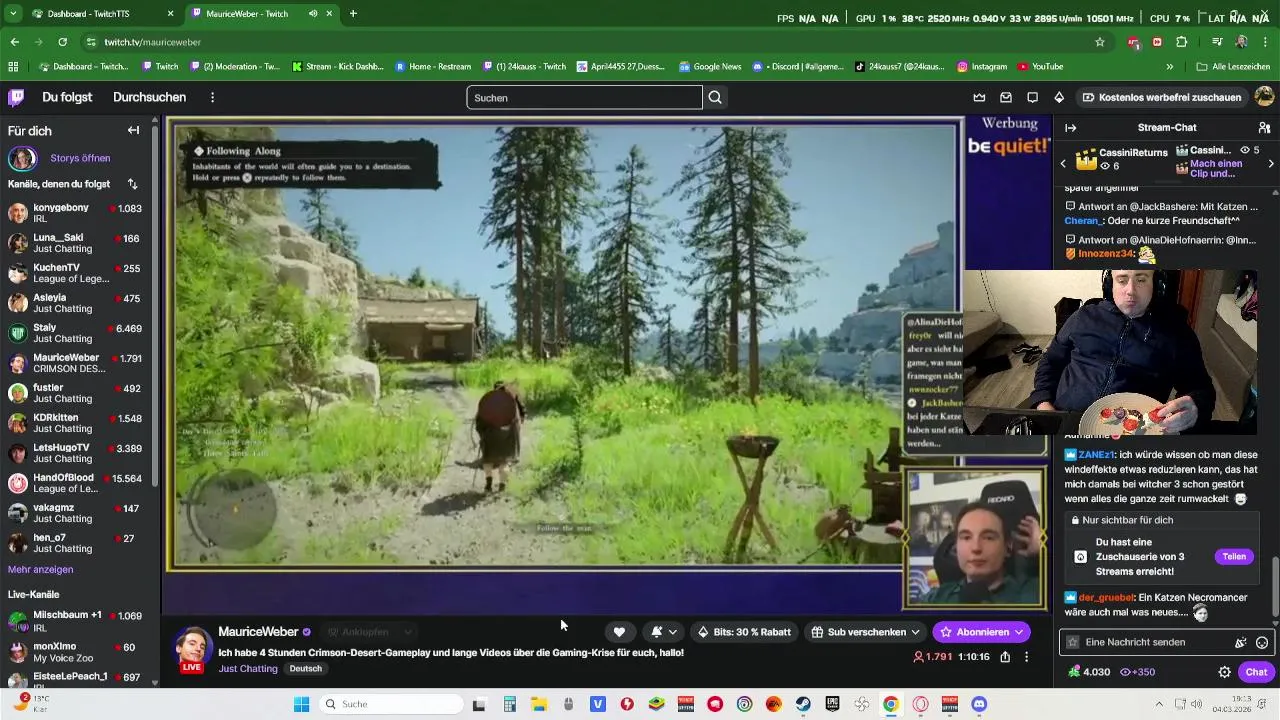Show more bookmarks with chevron
The height and width of the screenshot is (720, 1280).
(1169, 67)
